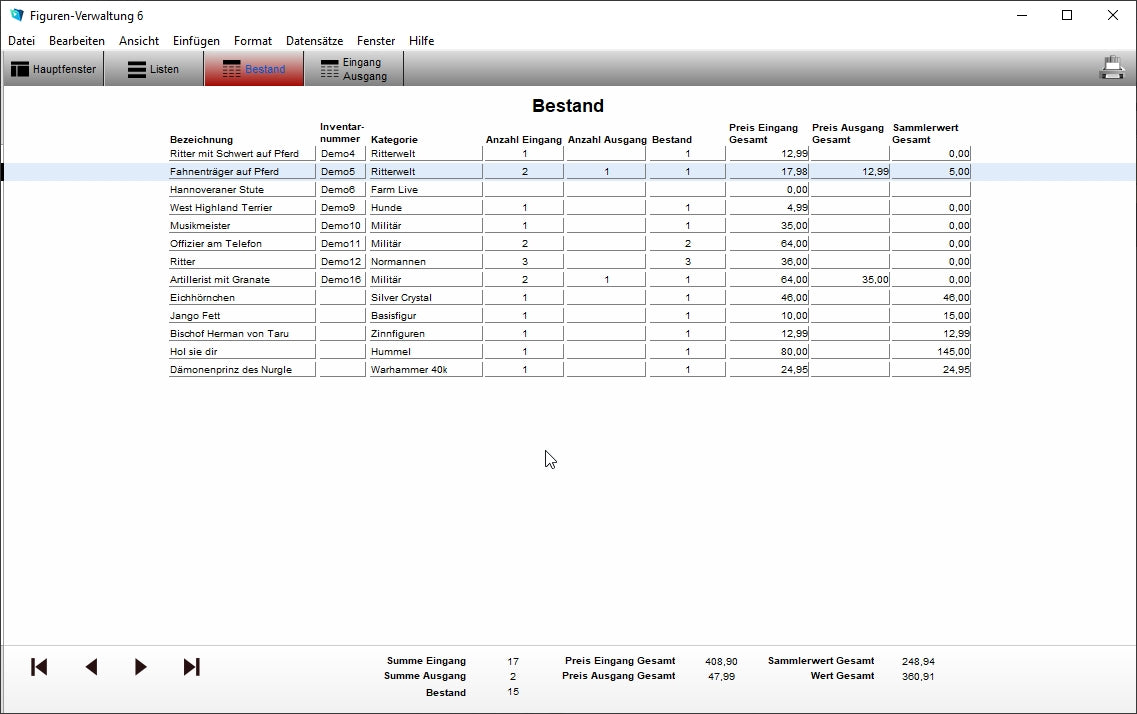Open the Hauptfenster view
Viewport: 1137px width, 714px height.
tap(54, 69)
